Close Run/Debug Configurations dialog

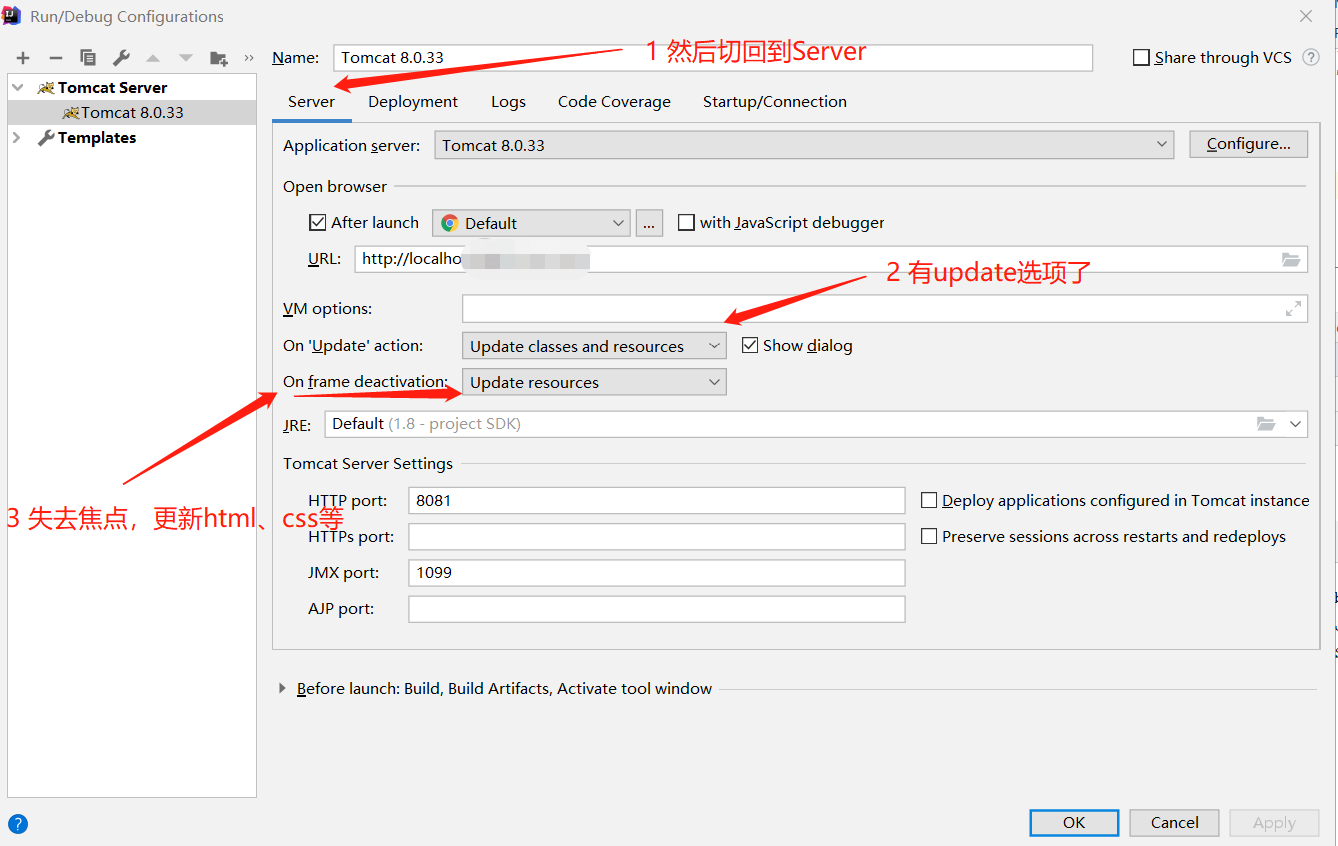(1306, 16)
